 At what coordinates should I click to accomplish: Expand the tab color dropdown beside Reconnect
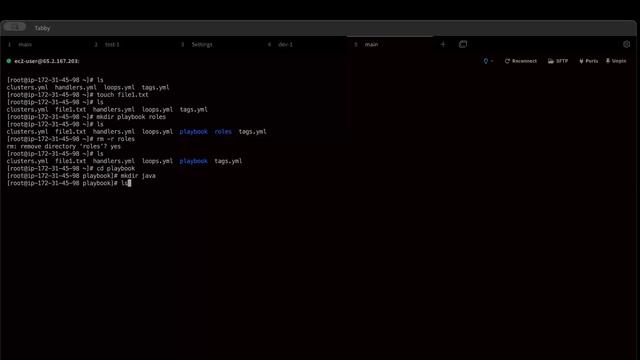[x=488, y=61]
